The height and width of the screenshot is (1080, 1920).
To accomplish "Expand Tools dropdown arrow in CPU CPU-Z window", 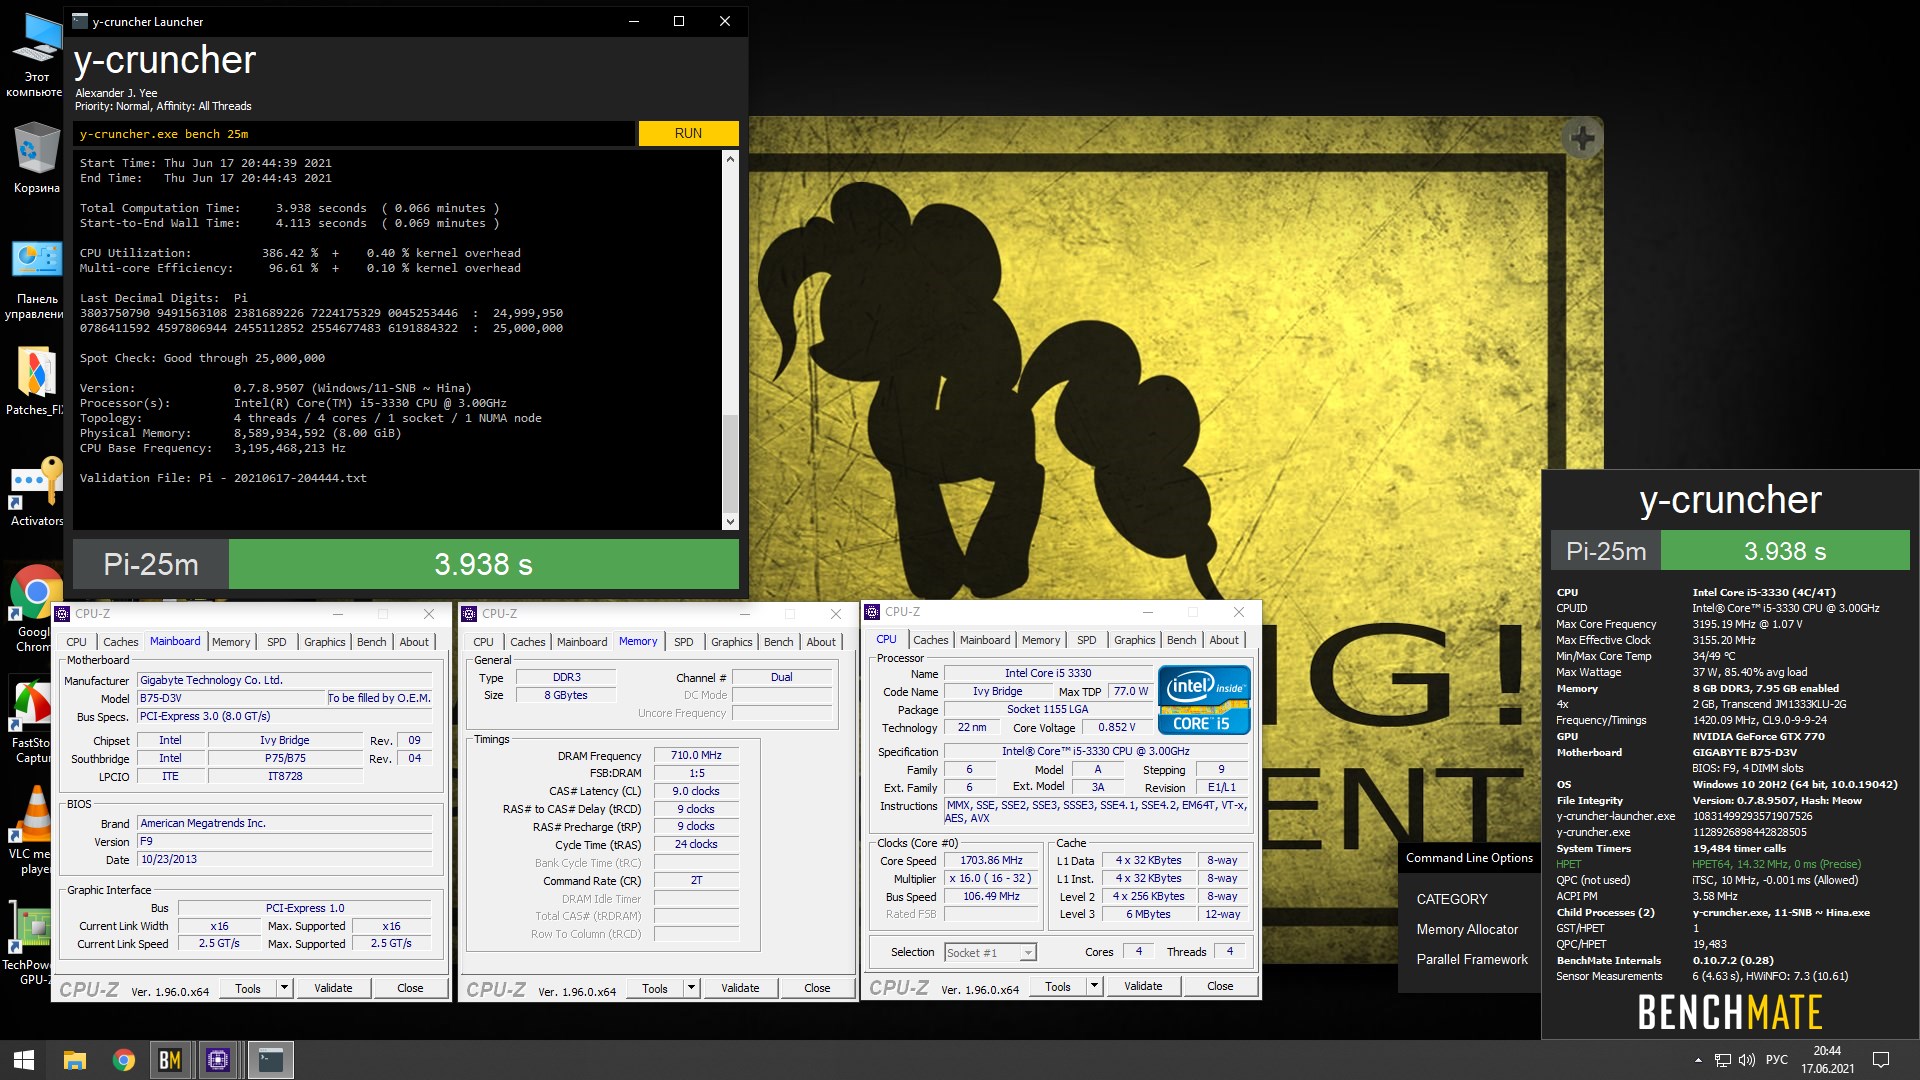I will click(x=1094, y=986).
